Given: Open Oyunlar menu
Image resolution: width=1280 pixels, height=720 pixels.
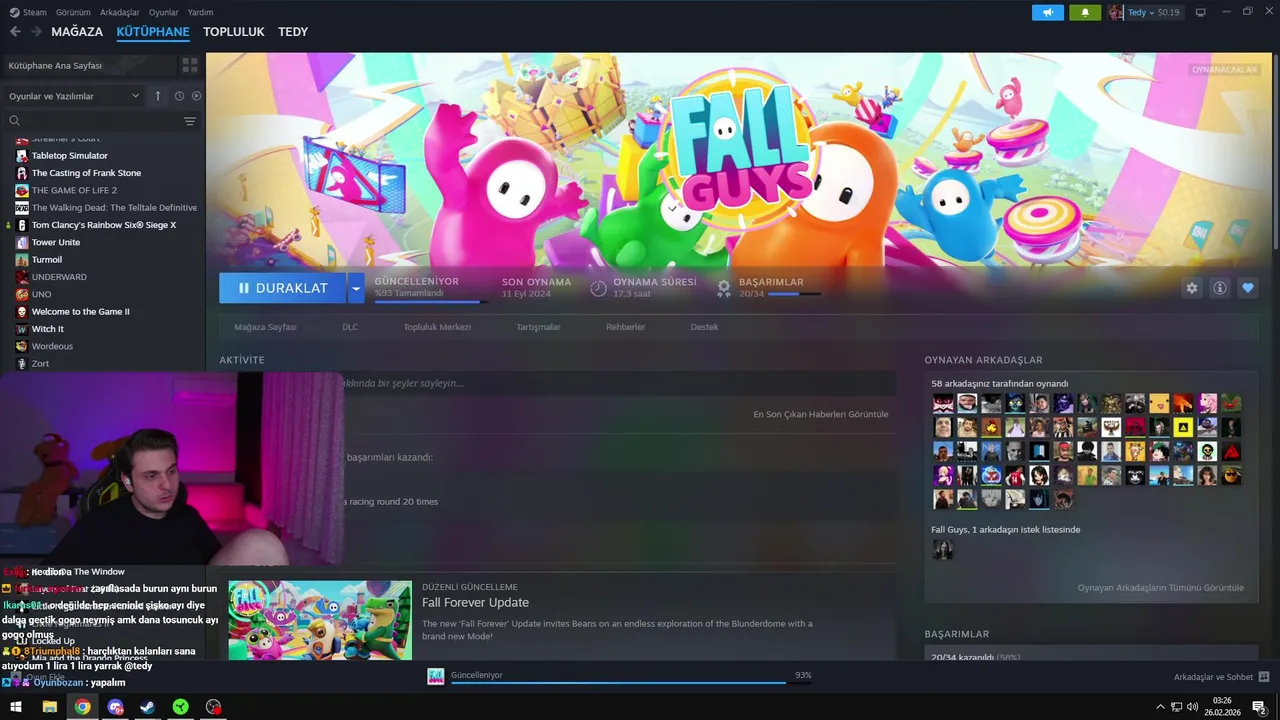Looking at the screenshot, I should pyautogui.click(x=163, y=12).
